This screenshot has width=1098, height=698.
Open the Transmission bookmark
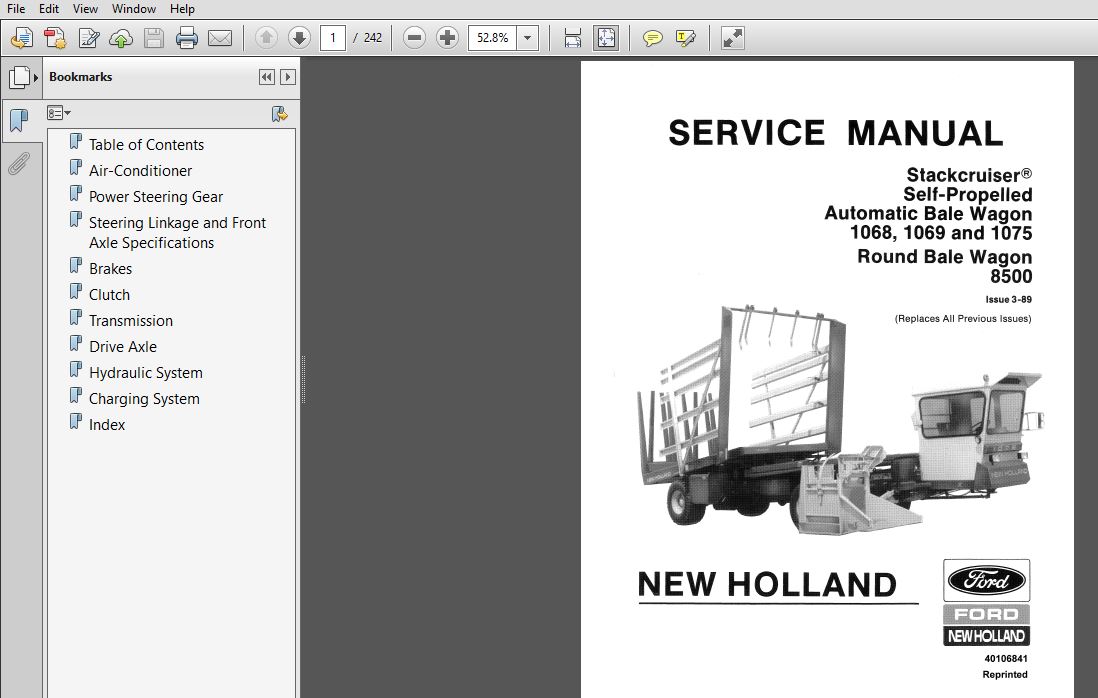click(x=130, y=321)
